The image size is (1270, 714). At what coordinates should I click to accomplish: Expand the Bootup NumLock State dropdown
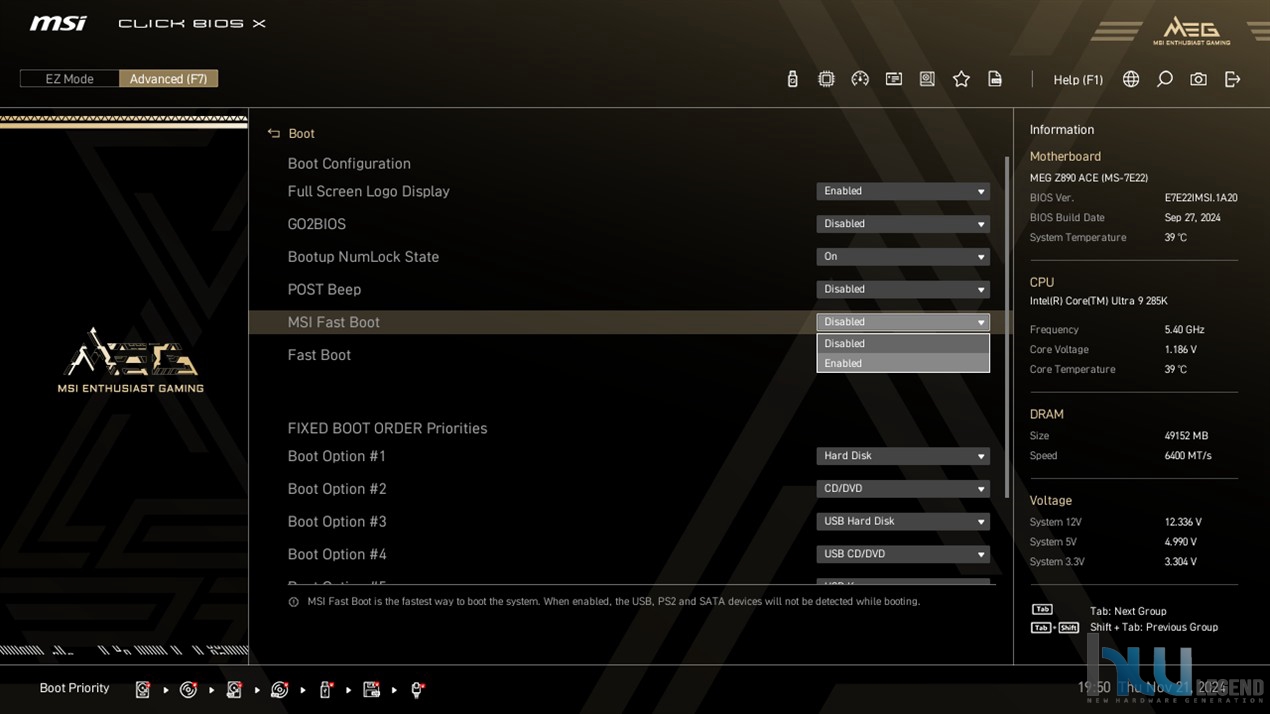click(903, 257)
